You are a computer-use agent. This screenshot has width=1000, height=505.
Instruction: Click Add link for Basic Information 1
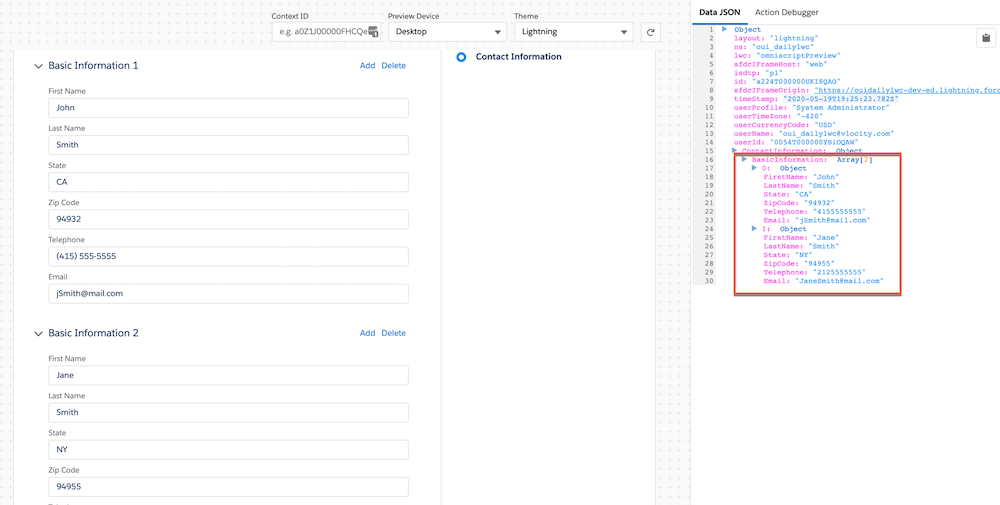367,66
